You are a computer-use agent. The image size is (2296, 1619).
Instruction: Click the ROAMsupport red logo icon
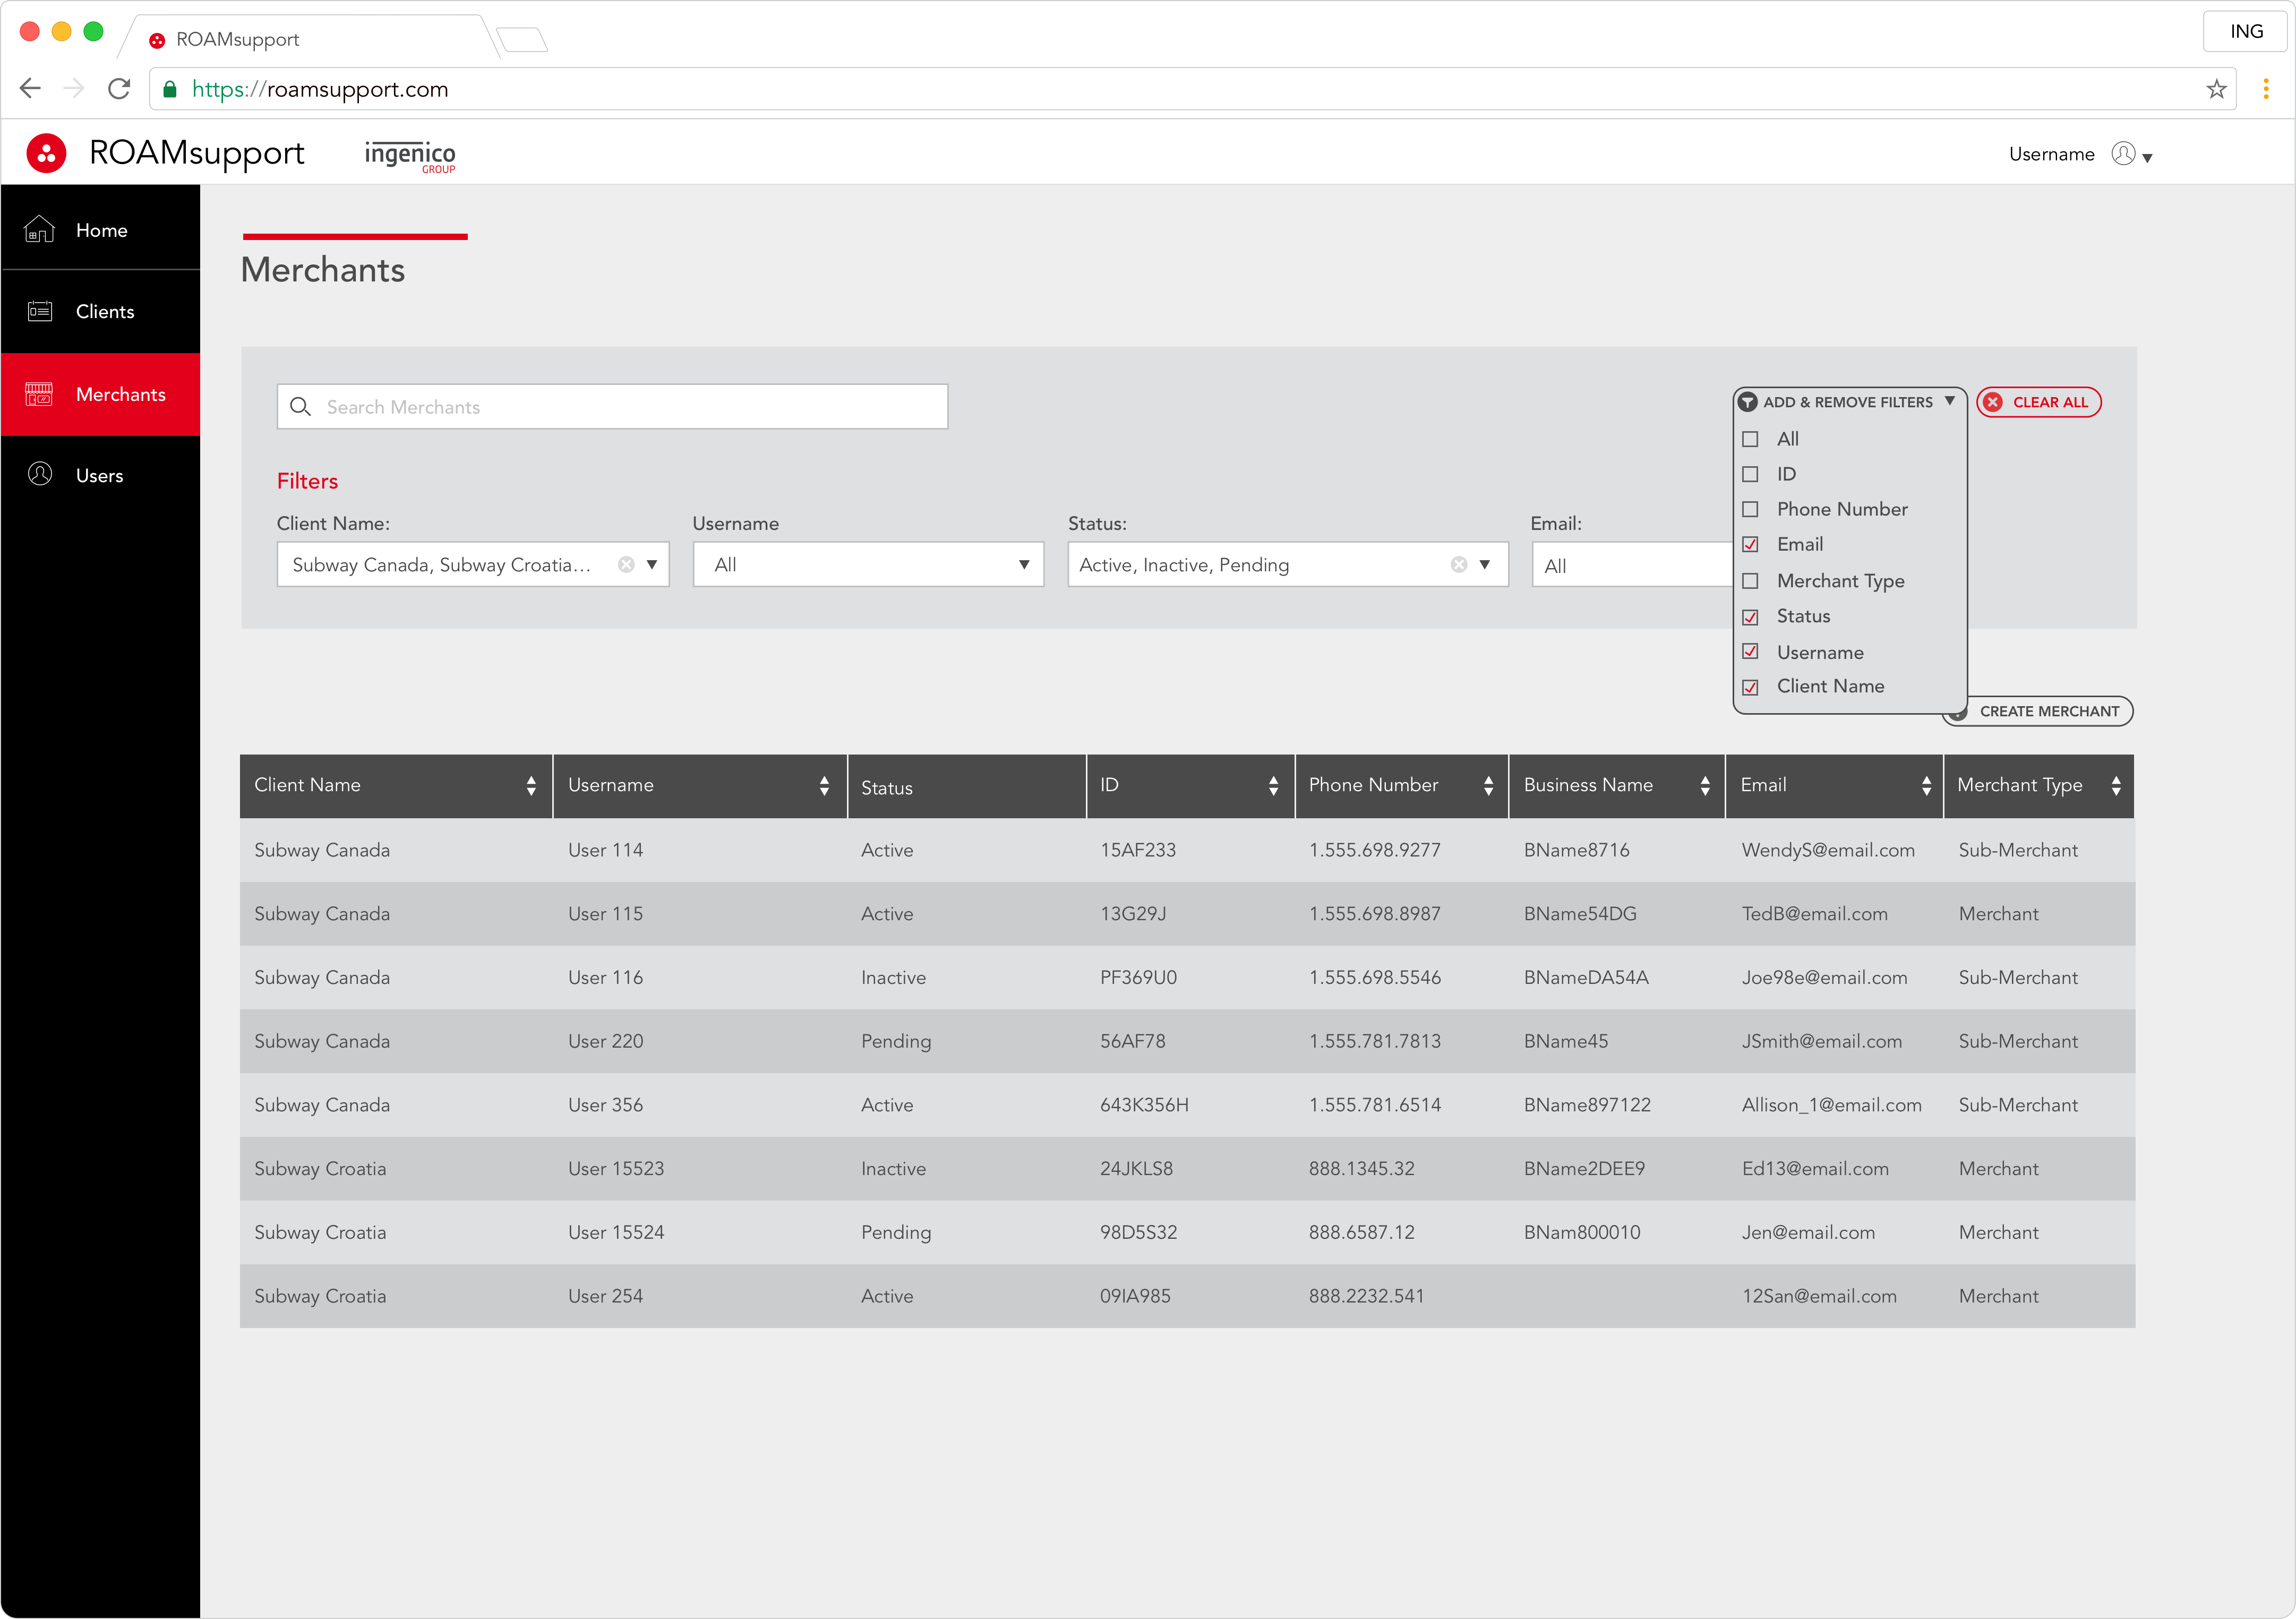point(46,154)
